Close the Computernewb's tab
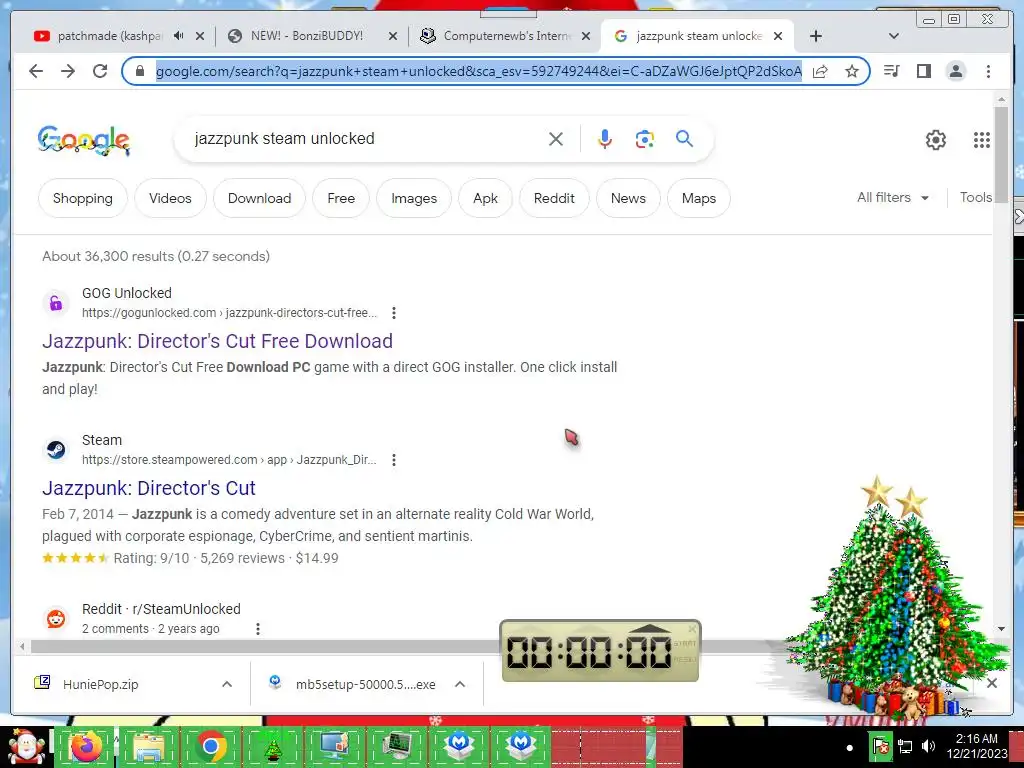Image resolution: width=1024 pixels, height=768 pixels. pyautogui.click(x=586, y=37)
